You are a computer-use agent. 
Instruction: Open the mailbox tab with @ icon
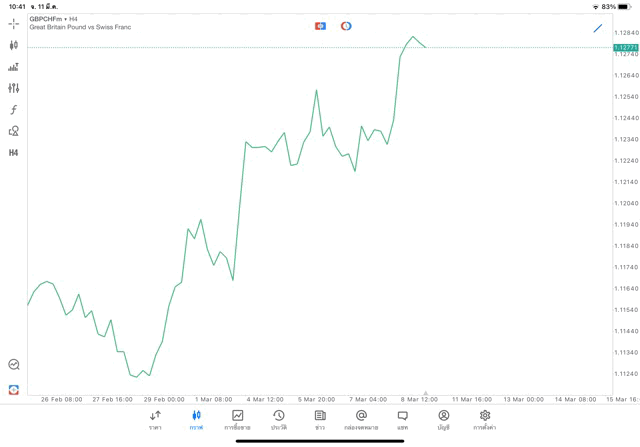(x=361, y=419)
